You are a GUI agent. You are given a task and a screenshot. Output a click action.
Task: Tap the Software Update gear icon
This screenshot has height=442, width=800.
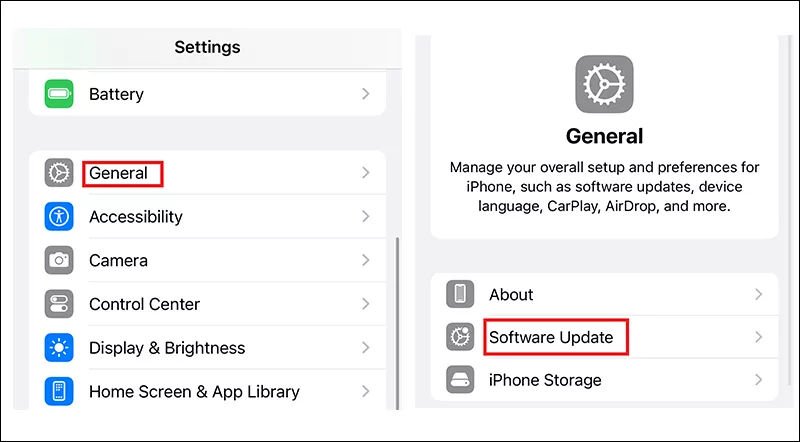(x=460, y=337)
